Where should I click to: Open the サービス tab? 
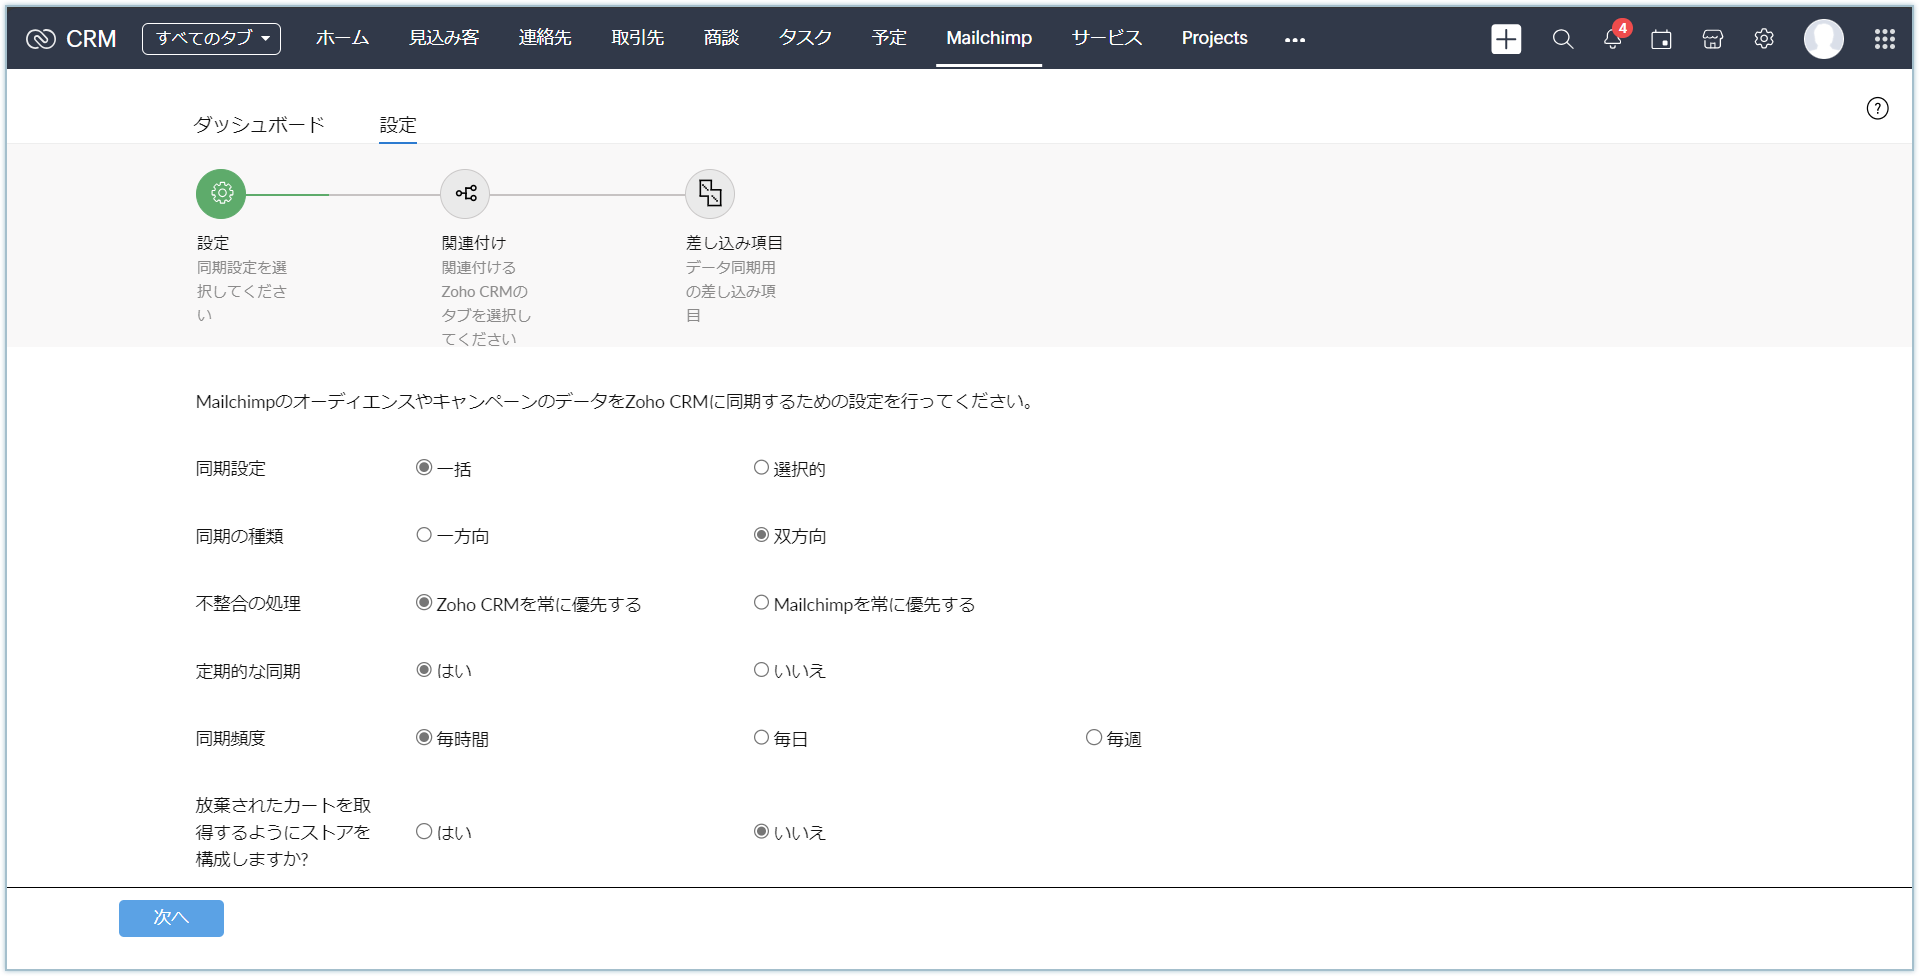(x=1107, y=38)
